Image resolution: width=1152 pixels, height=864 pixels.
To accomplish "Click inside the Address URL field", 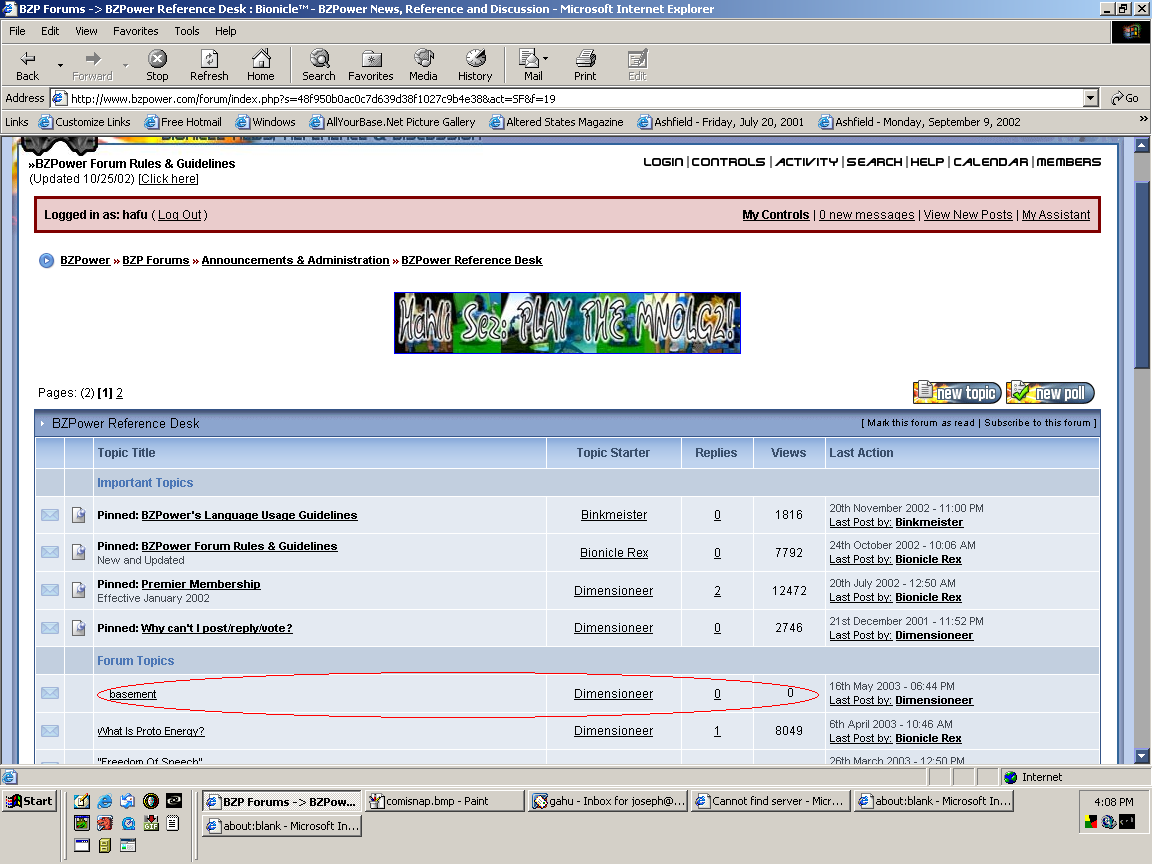I will coord(570,99).
